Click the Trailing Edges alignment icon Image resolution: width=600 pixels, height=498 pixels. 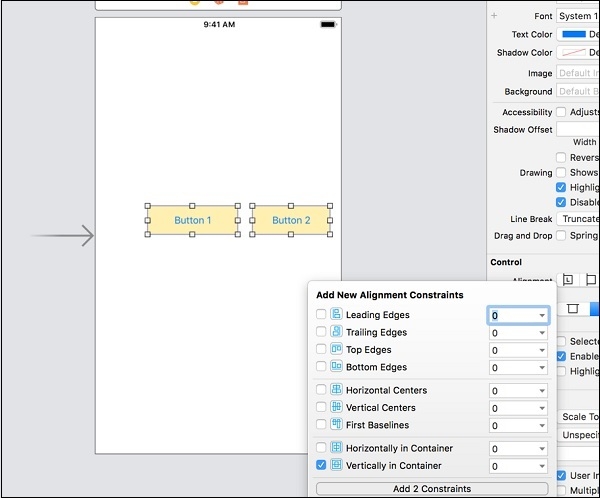tap(336, 331)
